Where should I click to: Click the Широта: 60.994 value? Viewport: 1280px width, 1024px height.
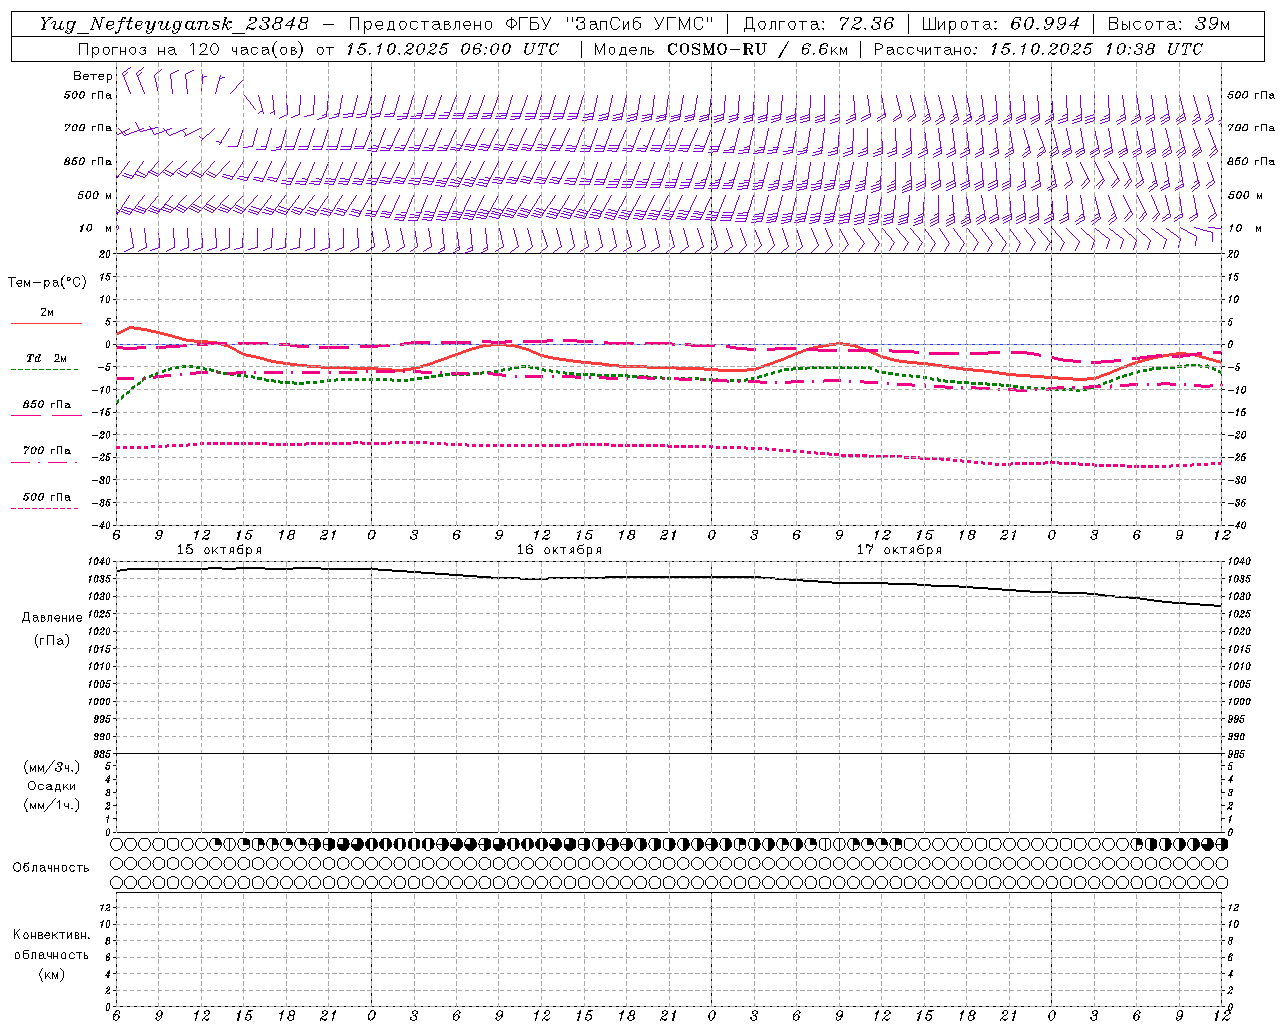coord(1000,24)
